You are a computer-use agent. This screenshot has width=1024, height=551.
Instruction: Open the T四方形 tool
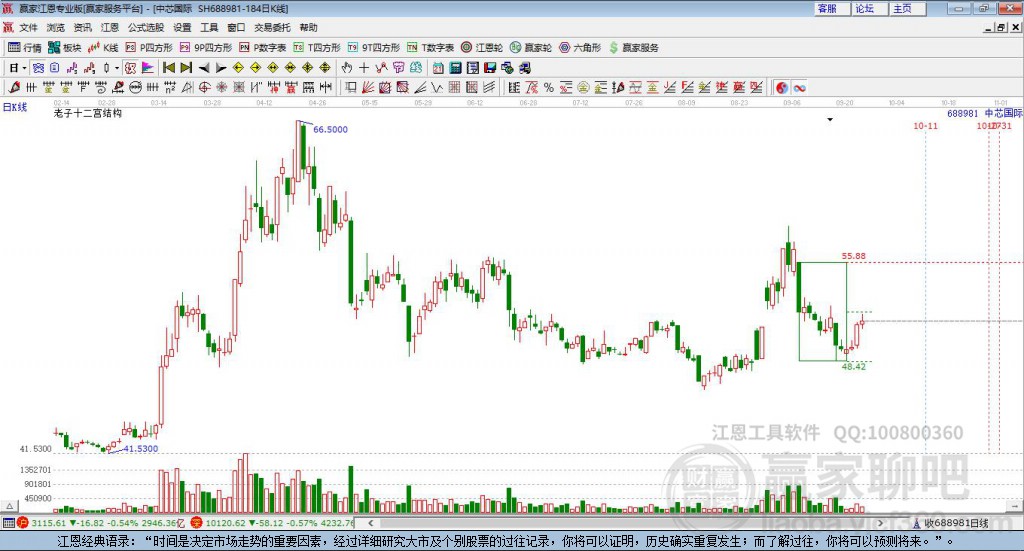click(x=317, y=48)
